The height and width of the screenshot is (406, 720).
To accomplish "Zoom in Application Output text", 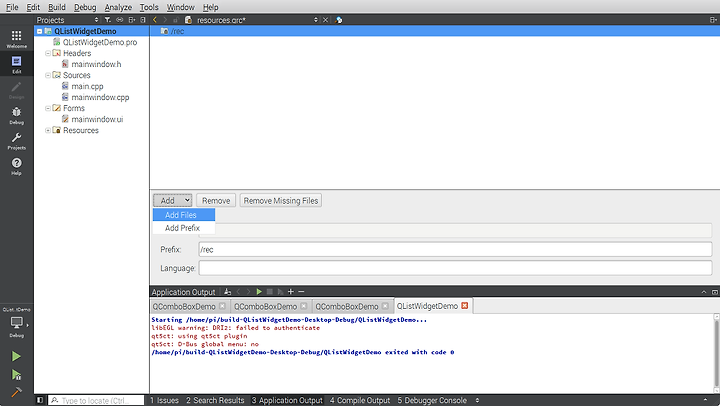I will (x=290, y=292).
